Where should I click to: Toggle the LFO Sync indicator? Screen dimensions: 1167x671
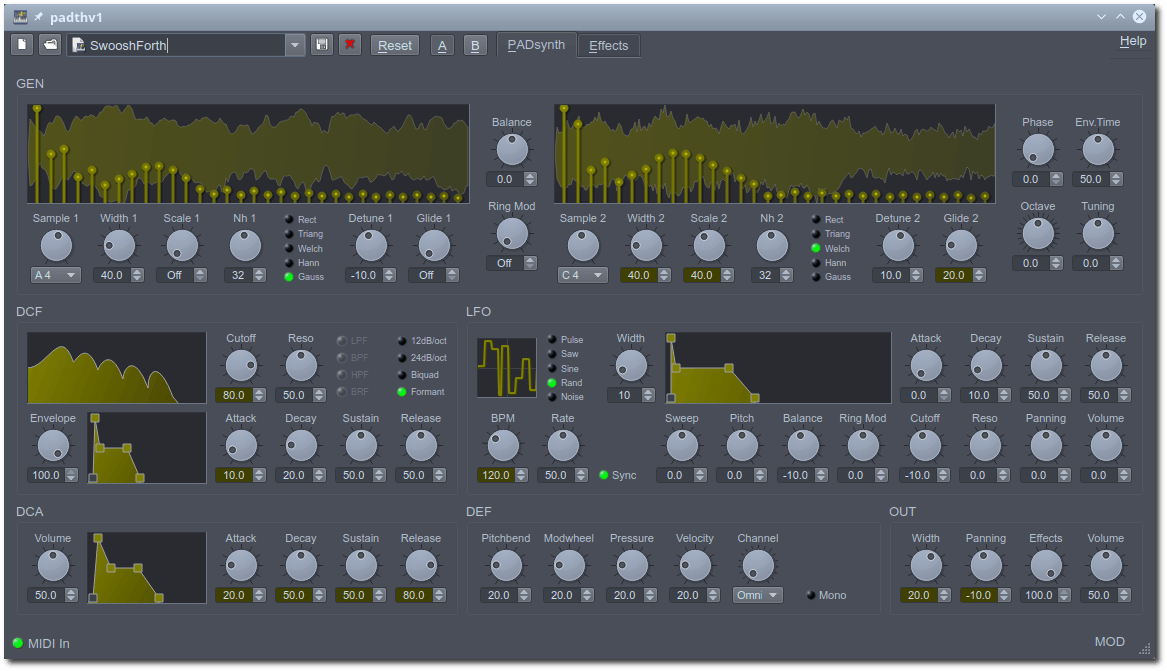(x=604, y=475)
